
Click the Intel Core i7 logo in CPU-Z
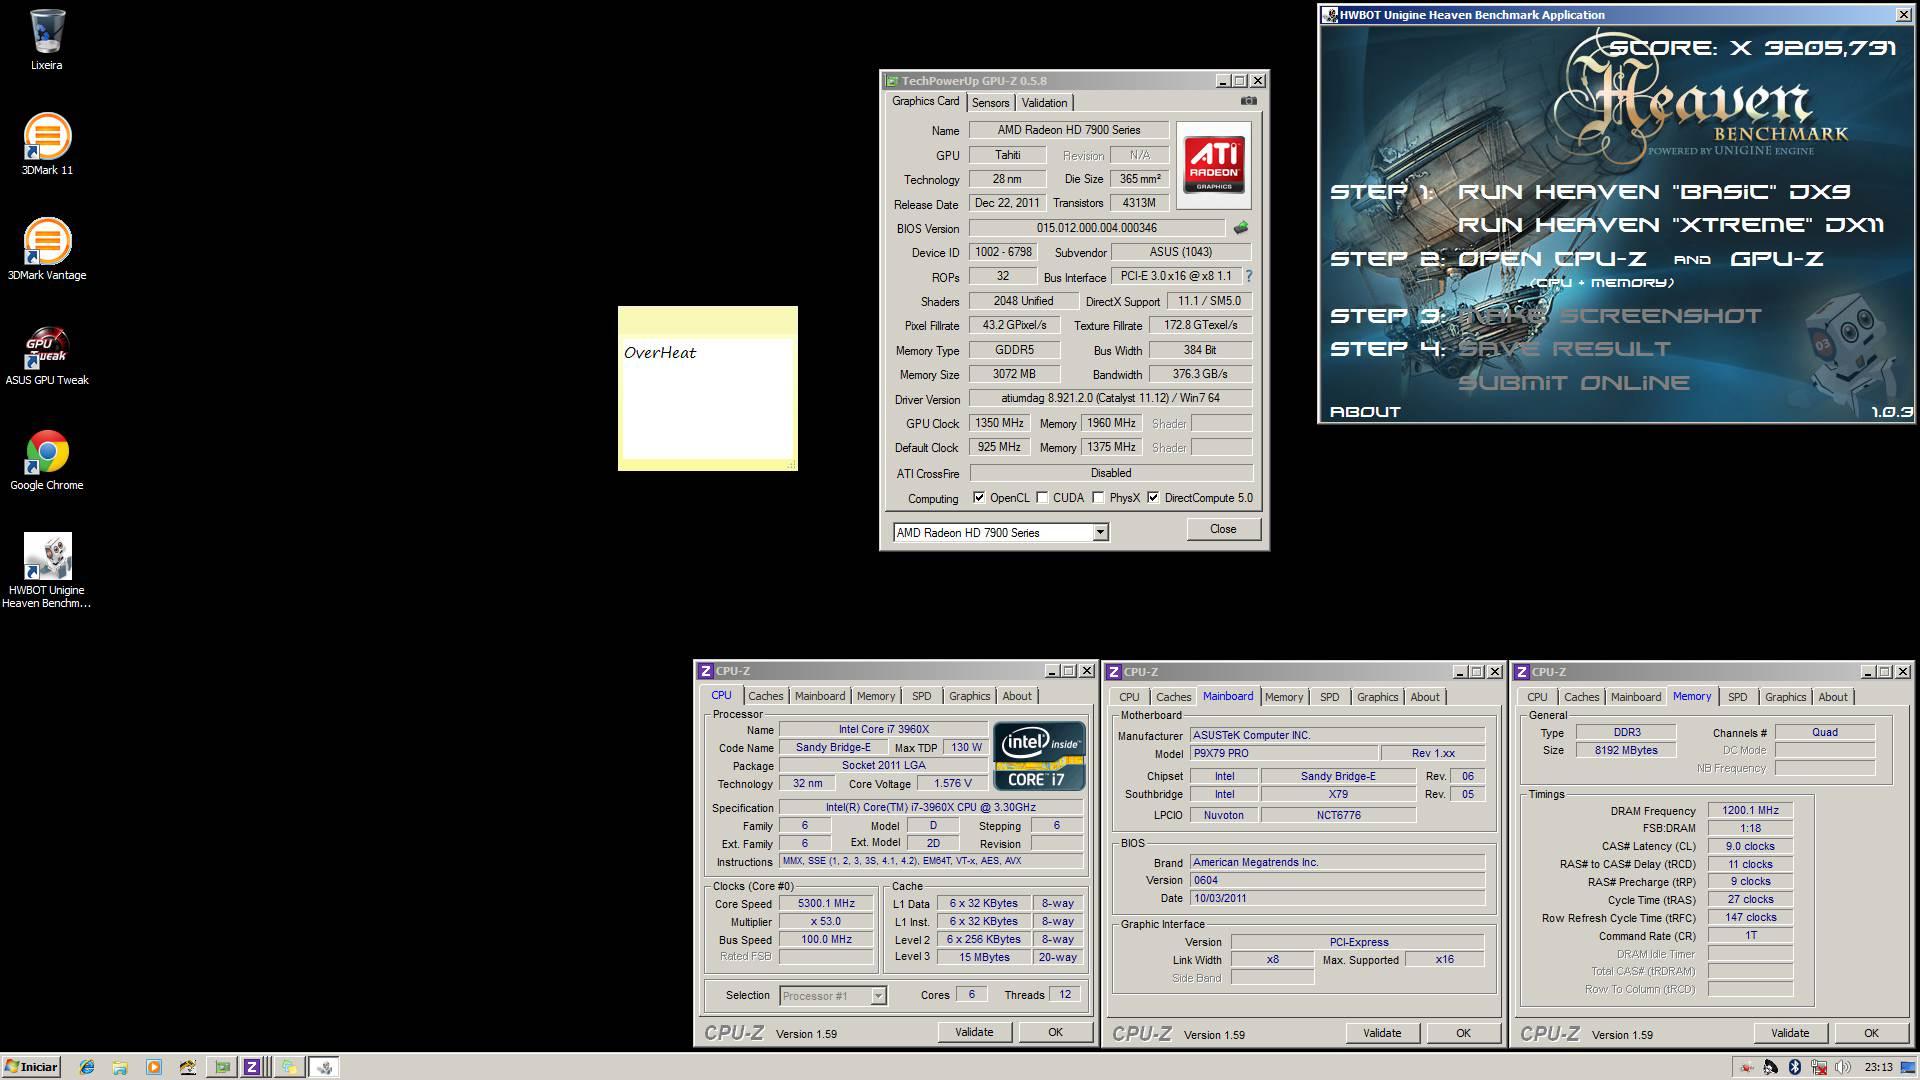(1039, 756)
